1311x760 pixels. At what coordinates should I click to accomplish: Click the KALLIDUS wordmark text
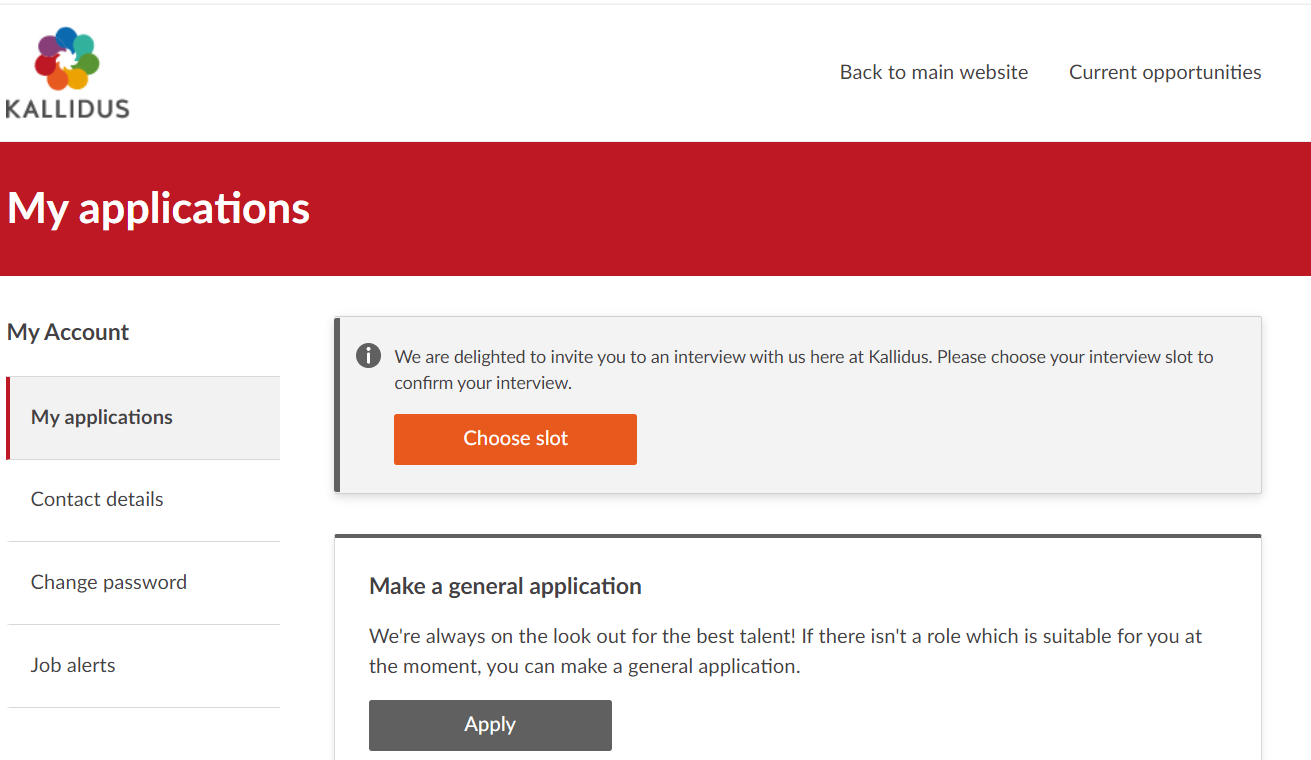67,108
